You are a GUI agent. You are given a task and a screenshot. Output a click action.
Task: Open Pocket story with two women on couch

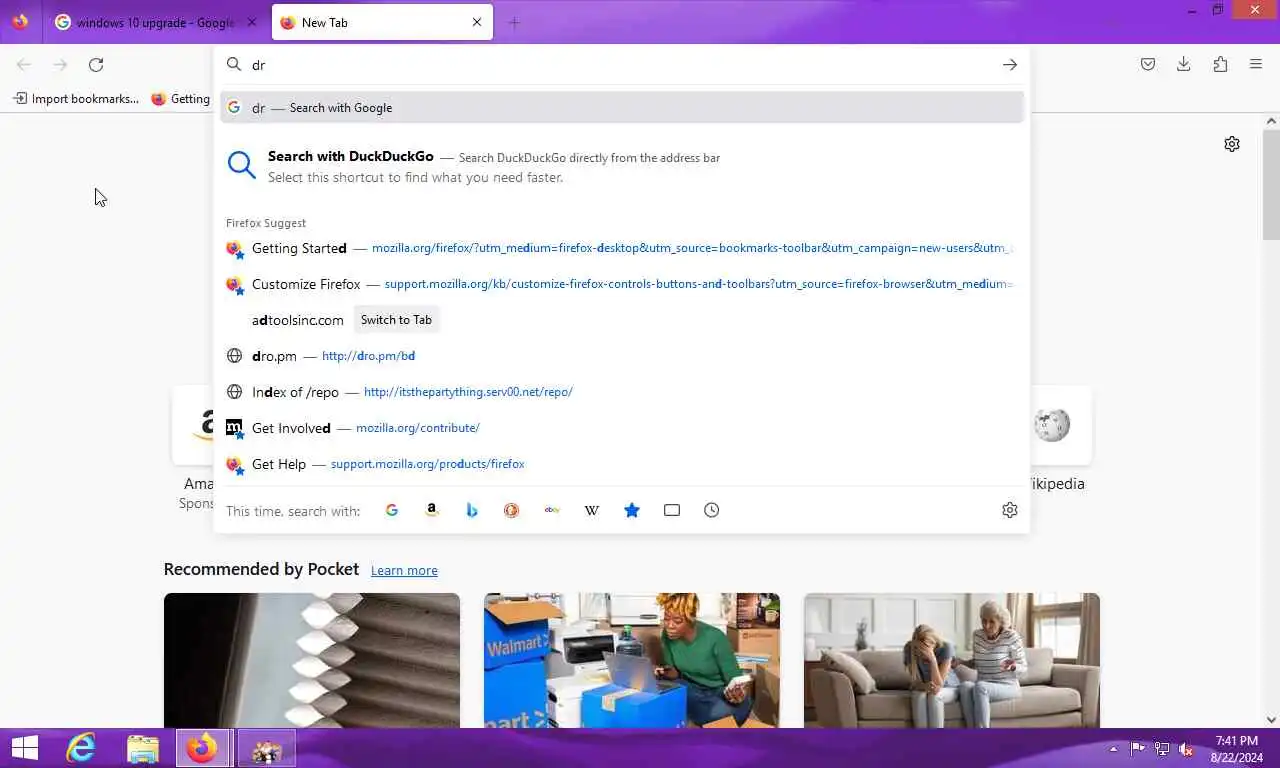click(952, 660)
